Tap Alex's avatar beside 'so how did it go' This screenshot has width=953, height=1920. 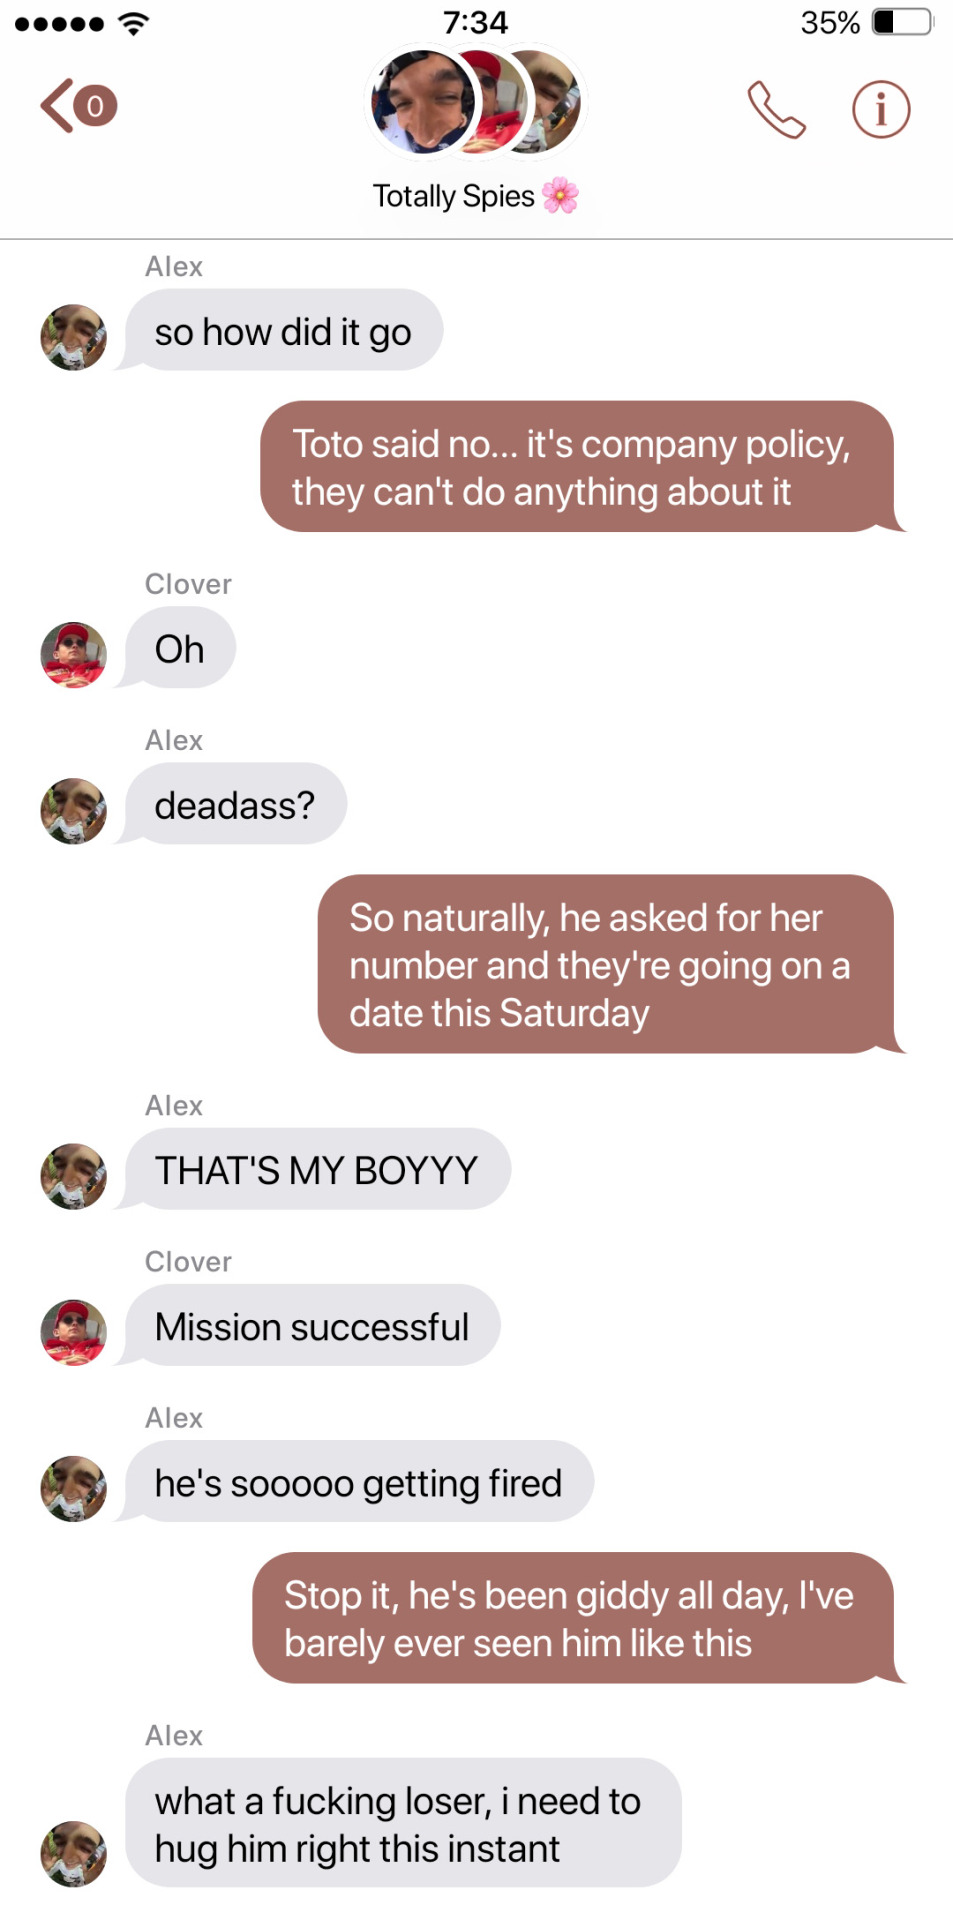[x=73, y=337]
